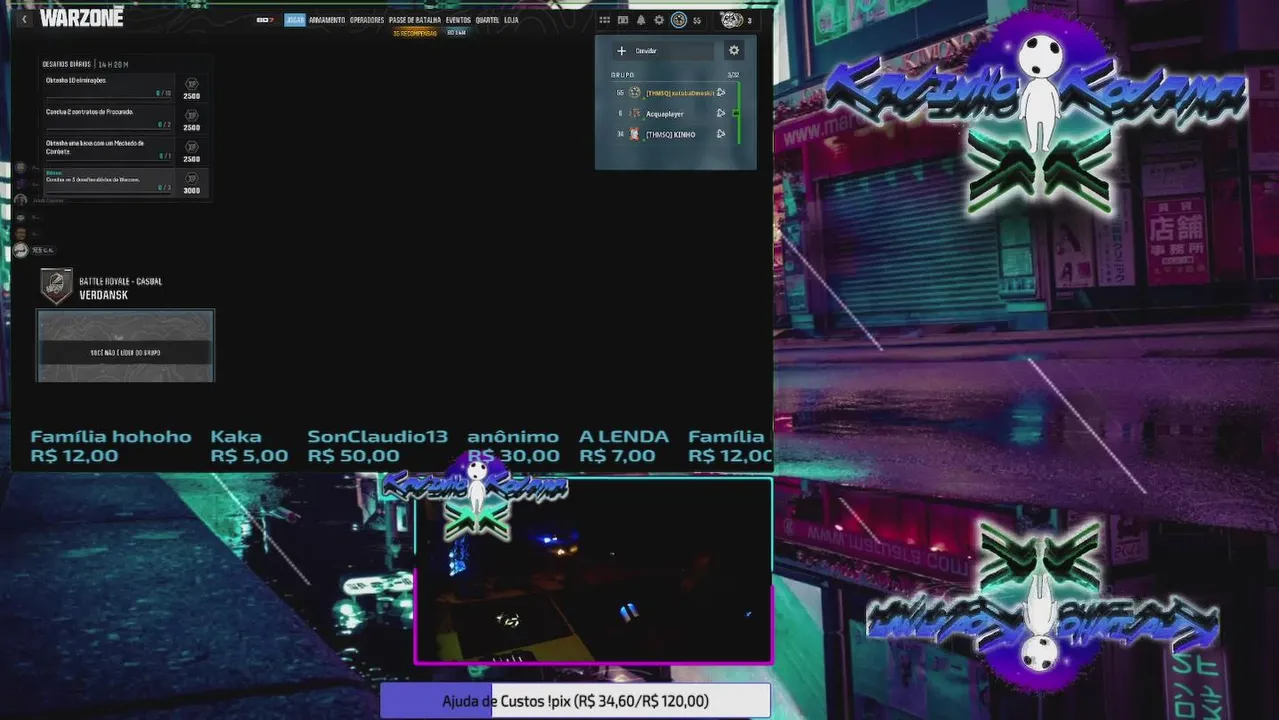Open group settings gear in party panel
This screenshot has width=1279, height=720.
734,51
